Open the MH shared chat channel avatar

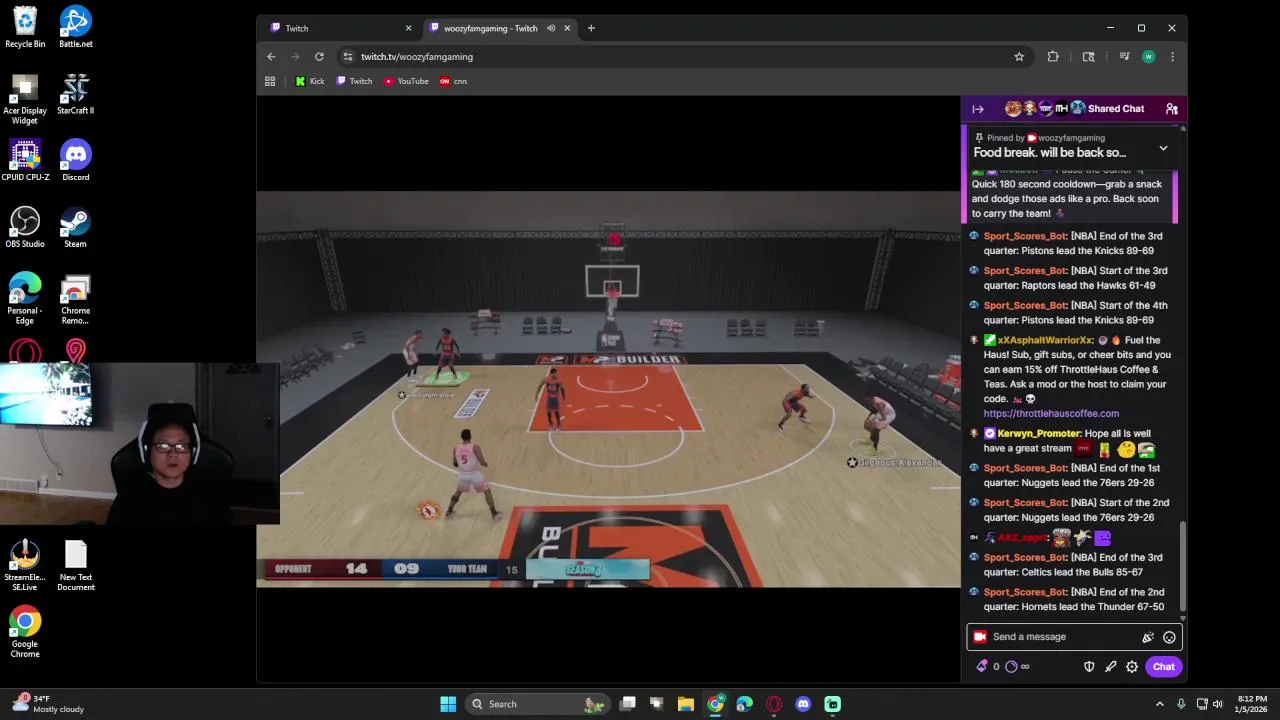(x=1061, y=108)
